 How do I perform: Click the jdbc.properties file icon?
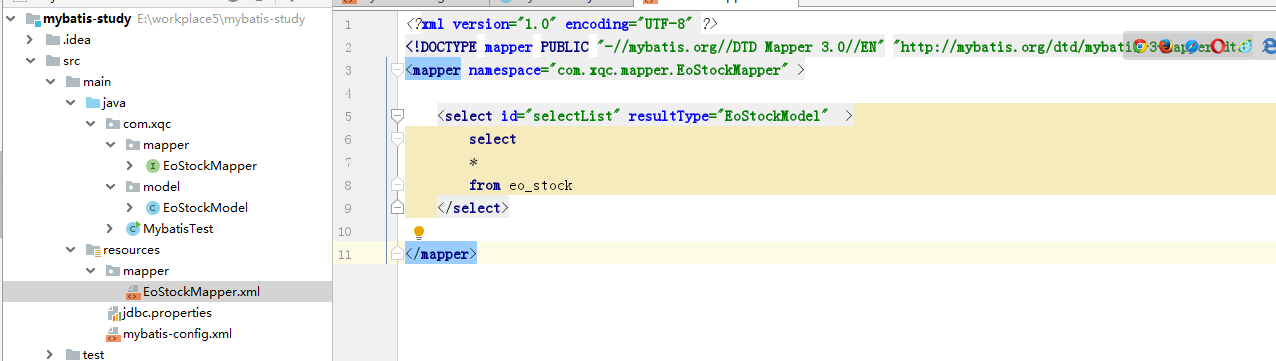pos(113,313)
